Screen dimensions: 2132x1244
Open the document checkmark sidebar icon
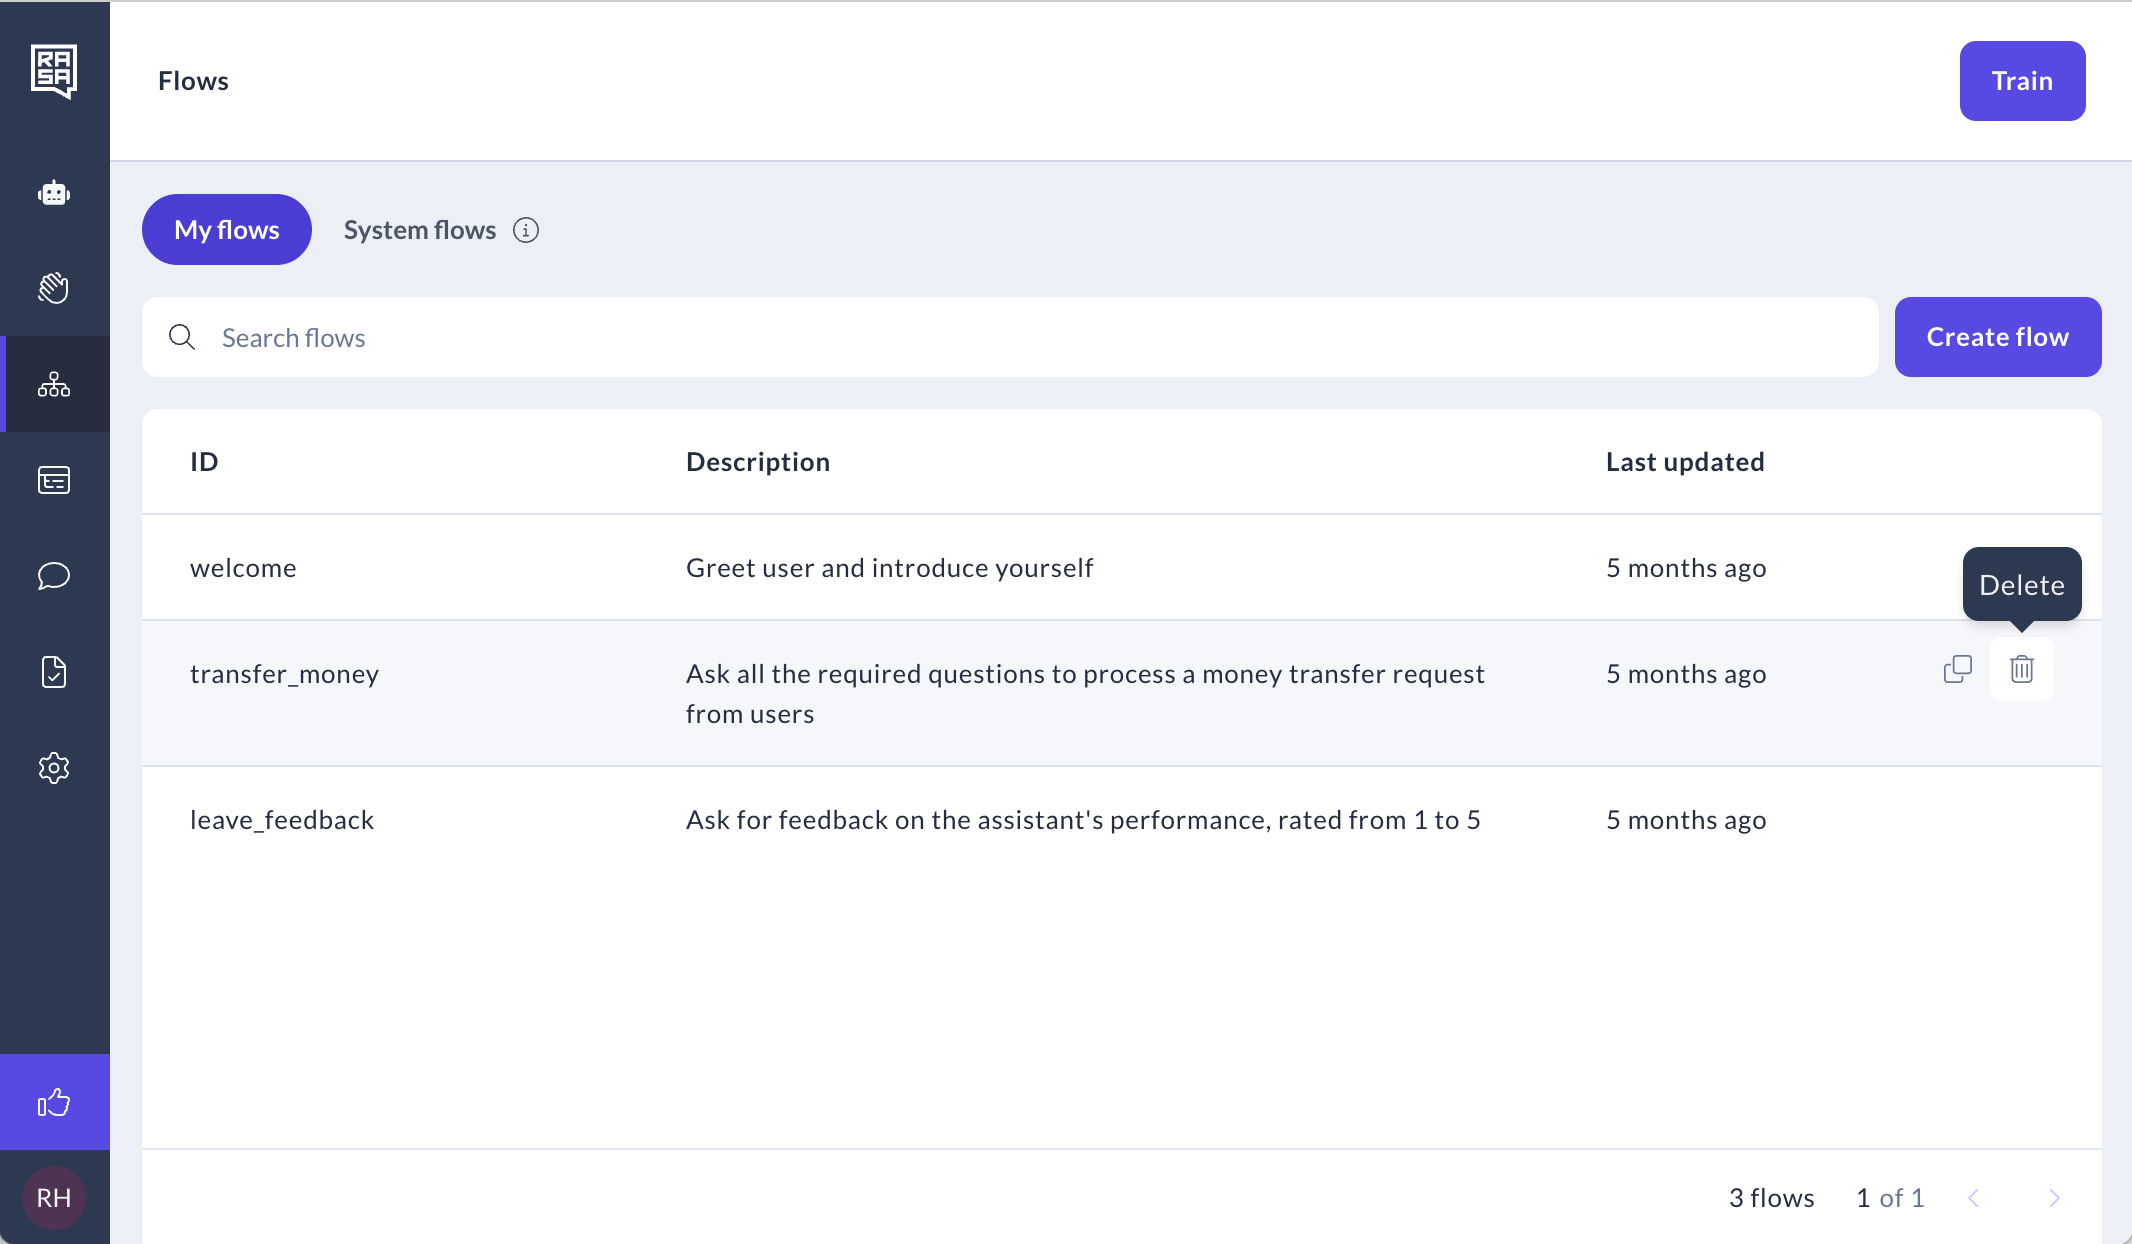point(54,672)
